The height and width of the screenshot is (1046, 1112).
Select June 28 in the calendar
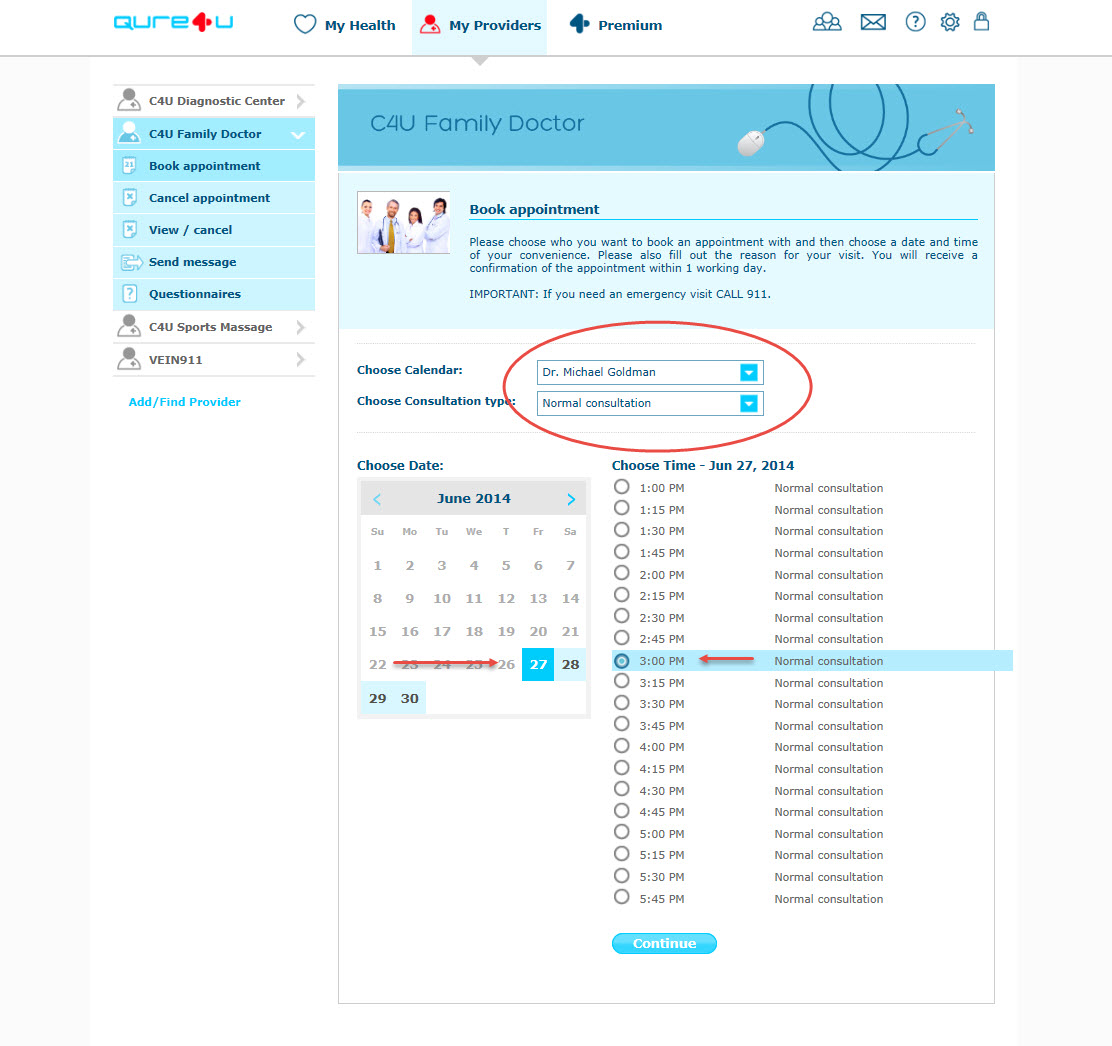click(571, 664)
